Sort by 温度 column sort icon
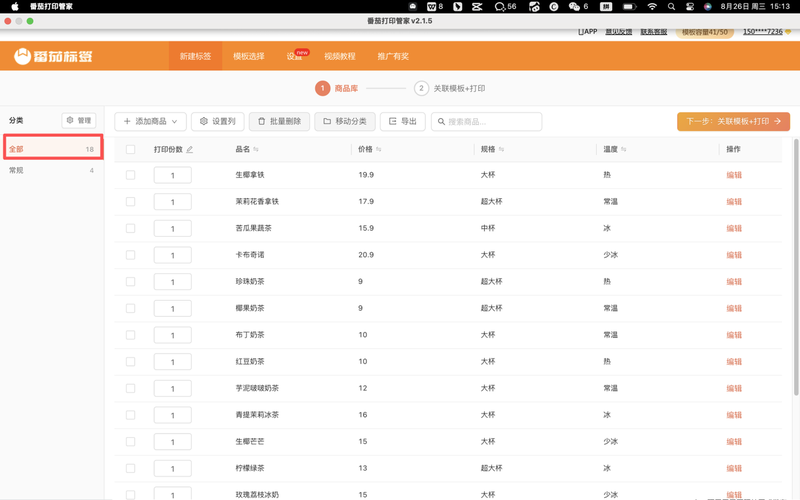 (x=624, y=149)
